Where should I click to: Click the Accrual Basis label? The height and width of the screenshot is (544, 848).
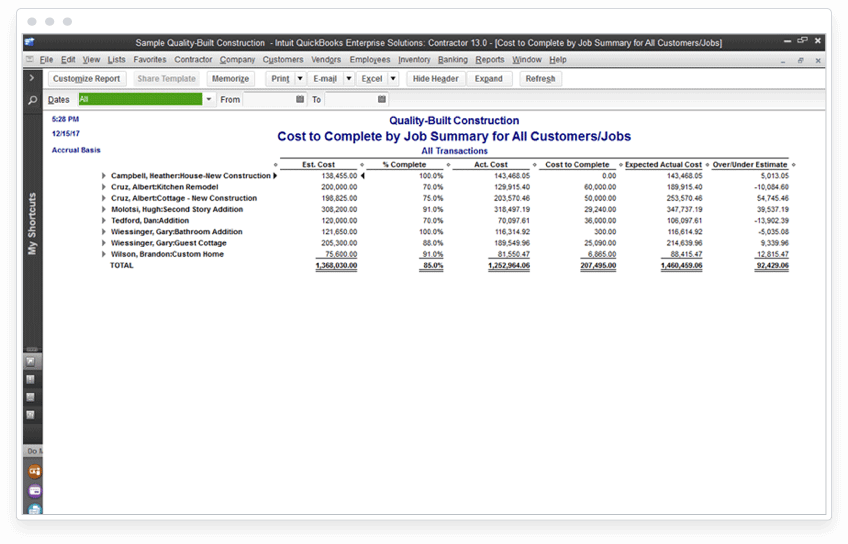point(76,150)
